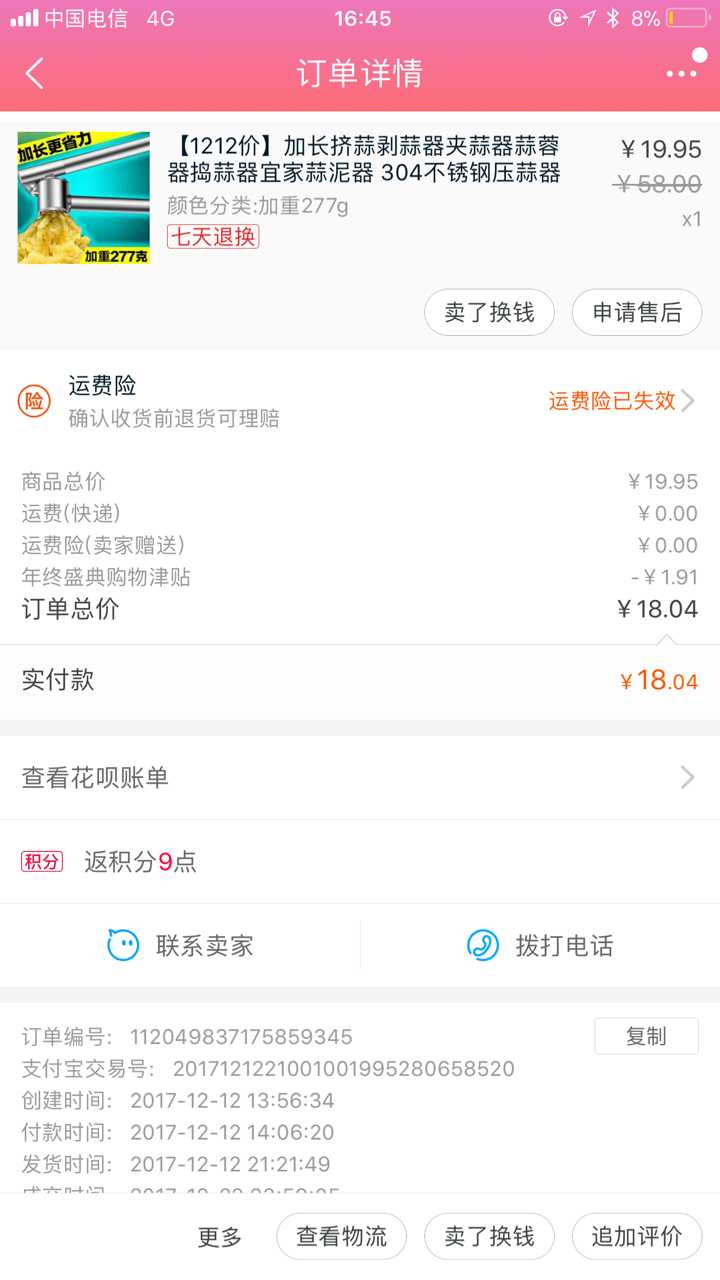Open the three-dot more options menu
This screenshot has width=720, height=1280.
point(681,73)
